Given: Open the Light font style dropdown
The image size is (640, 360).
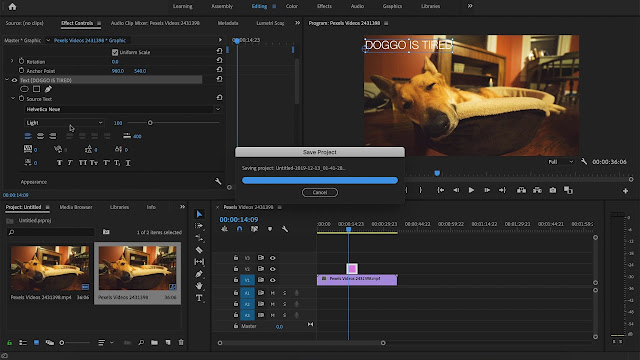Looking at the screenshot, I should tap(64, 123).
